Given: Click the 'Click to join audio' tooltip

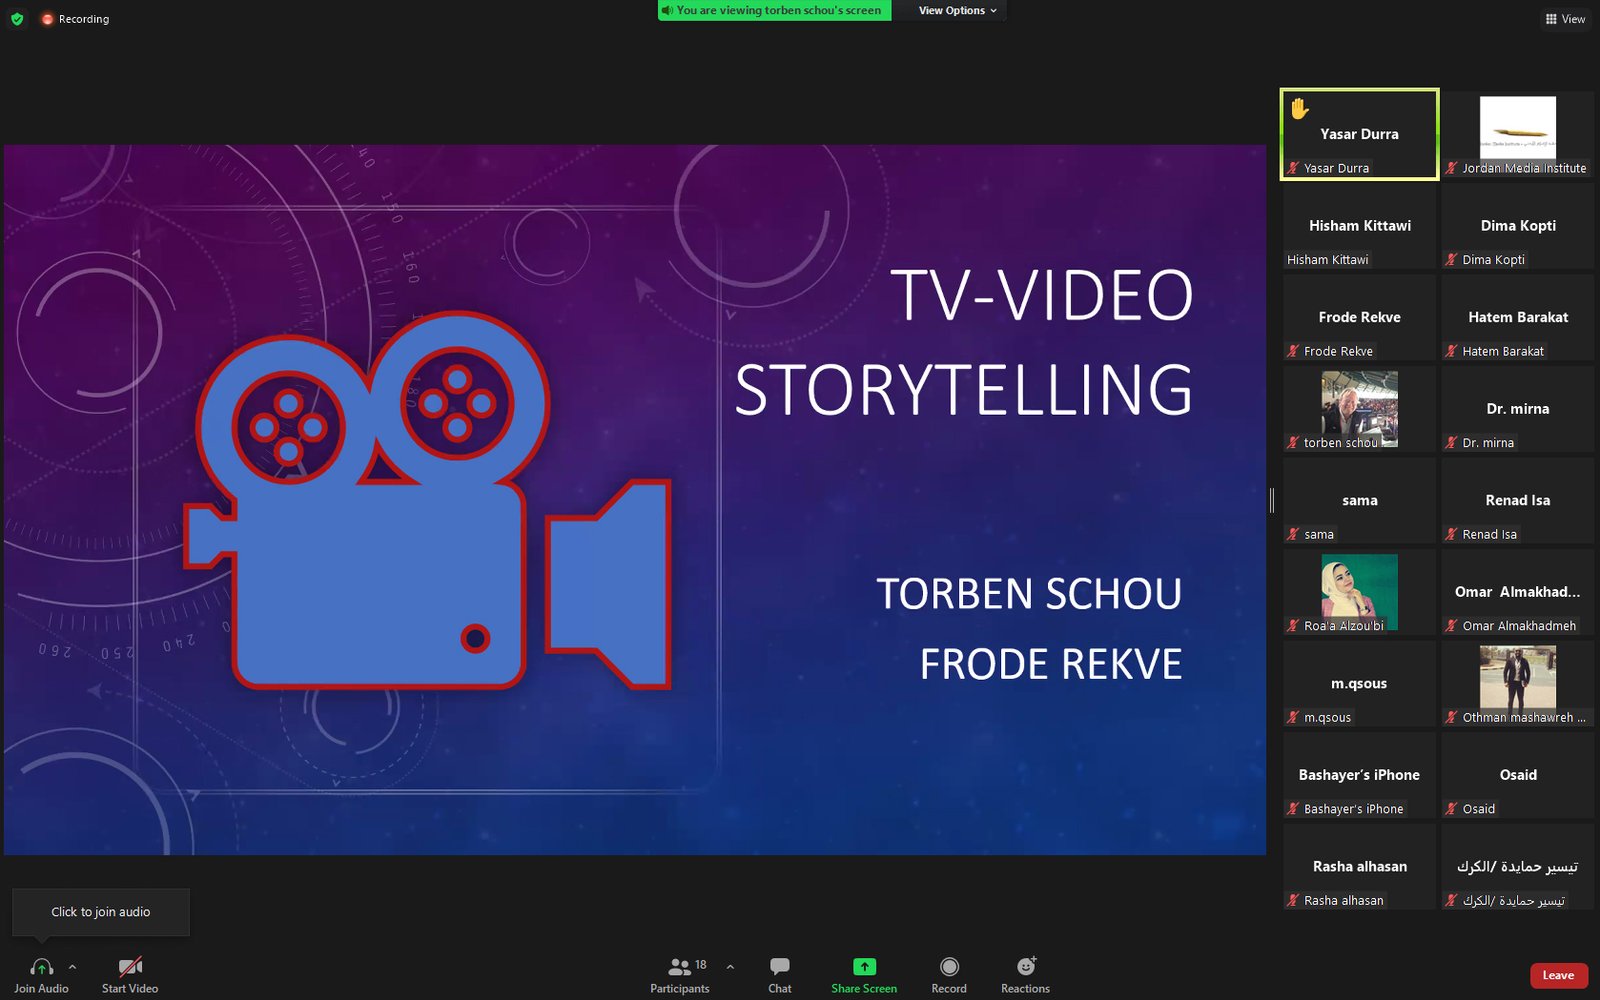Looking at the screenshot, I should point(100,912).
